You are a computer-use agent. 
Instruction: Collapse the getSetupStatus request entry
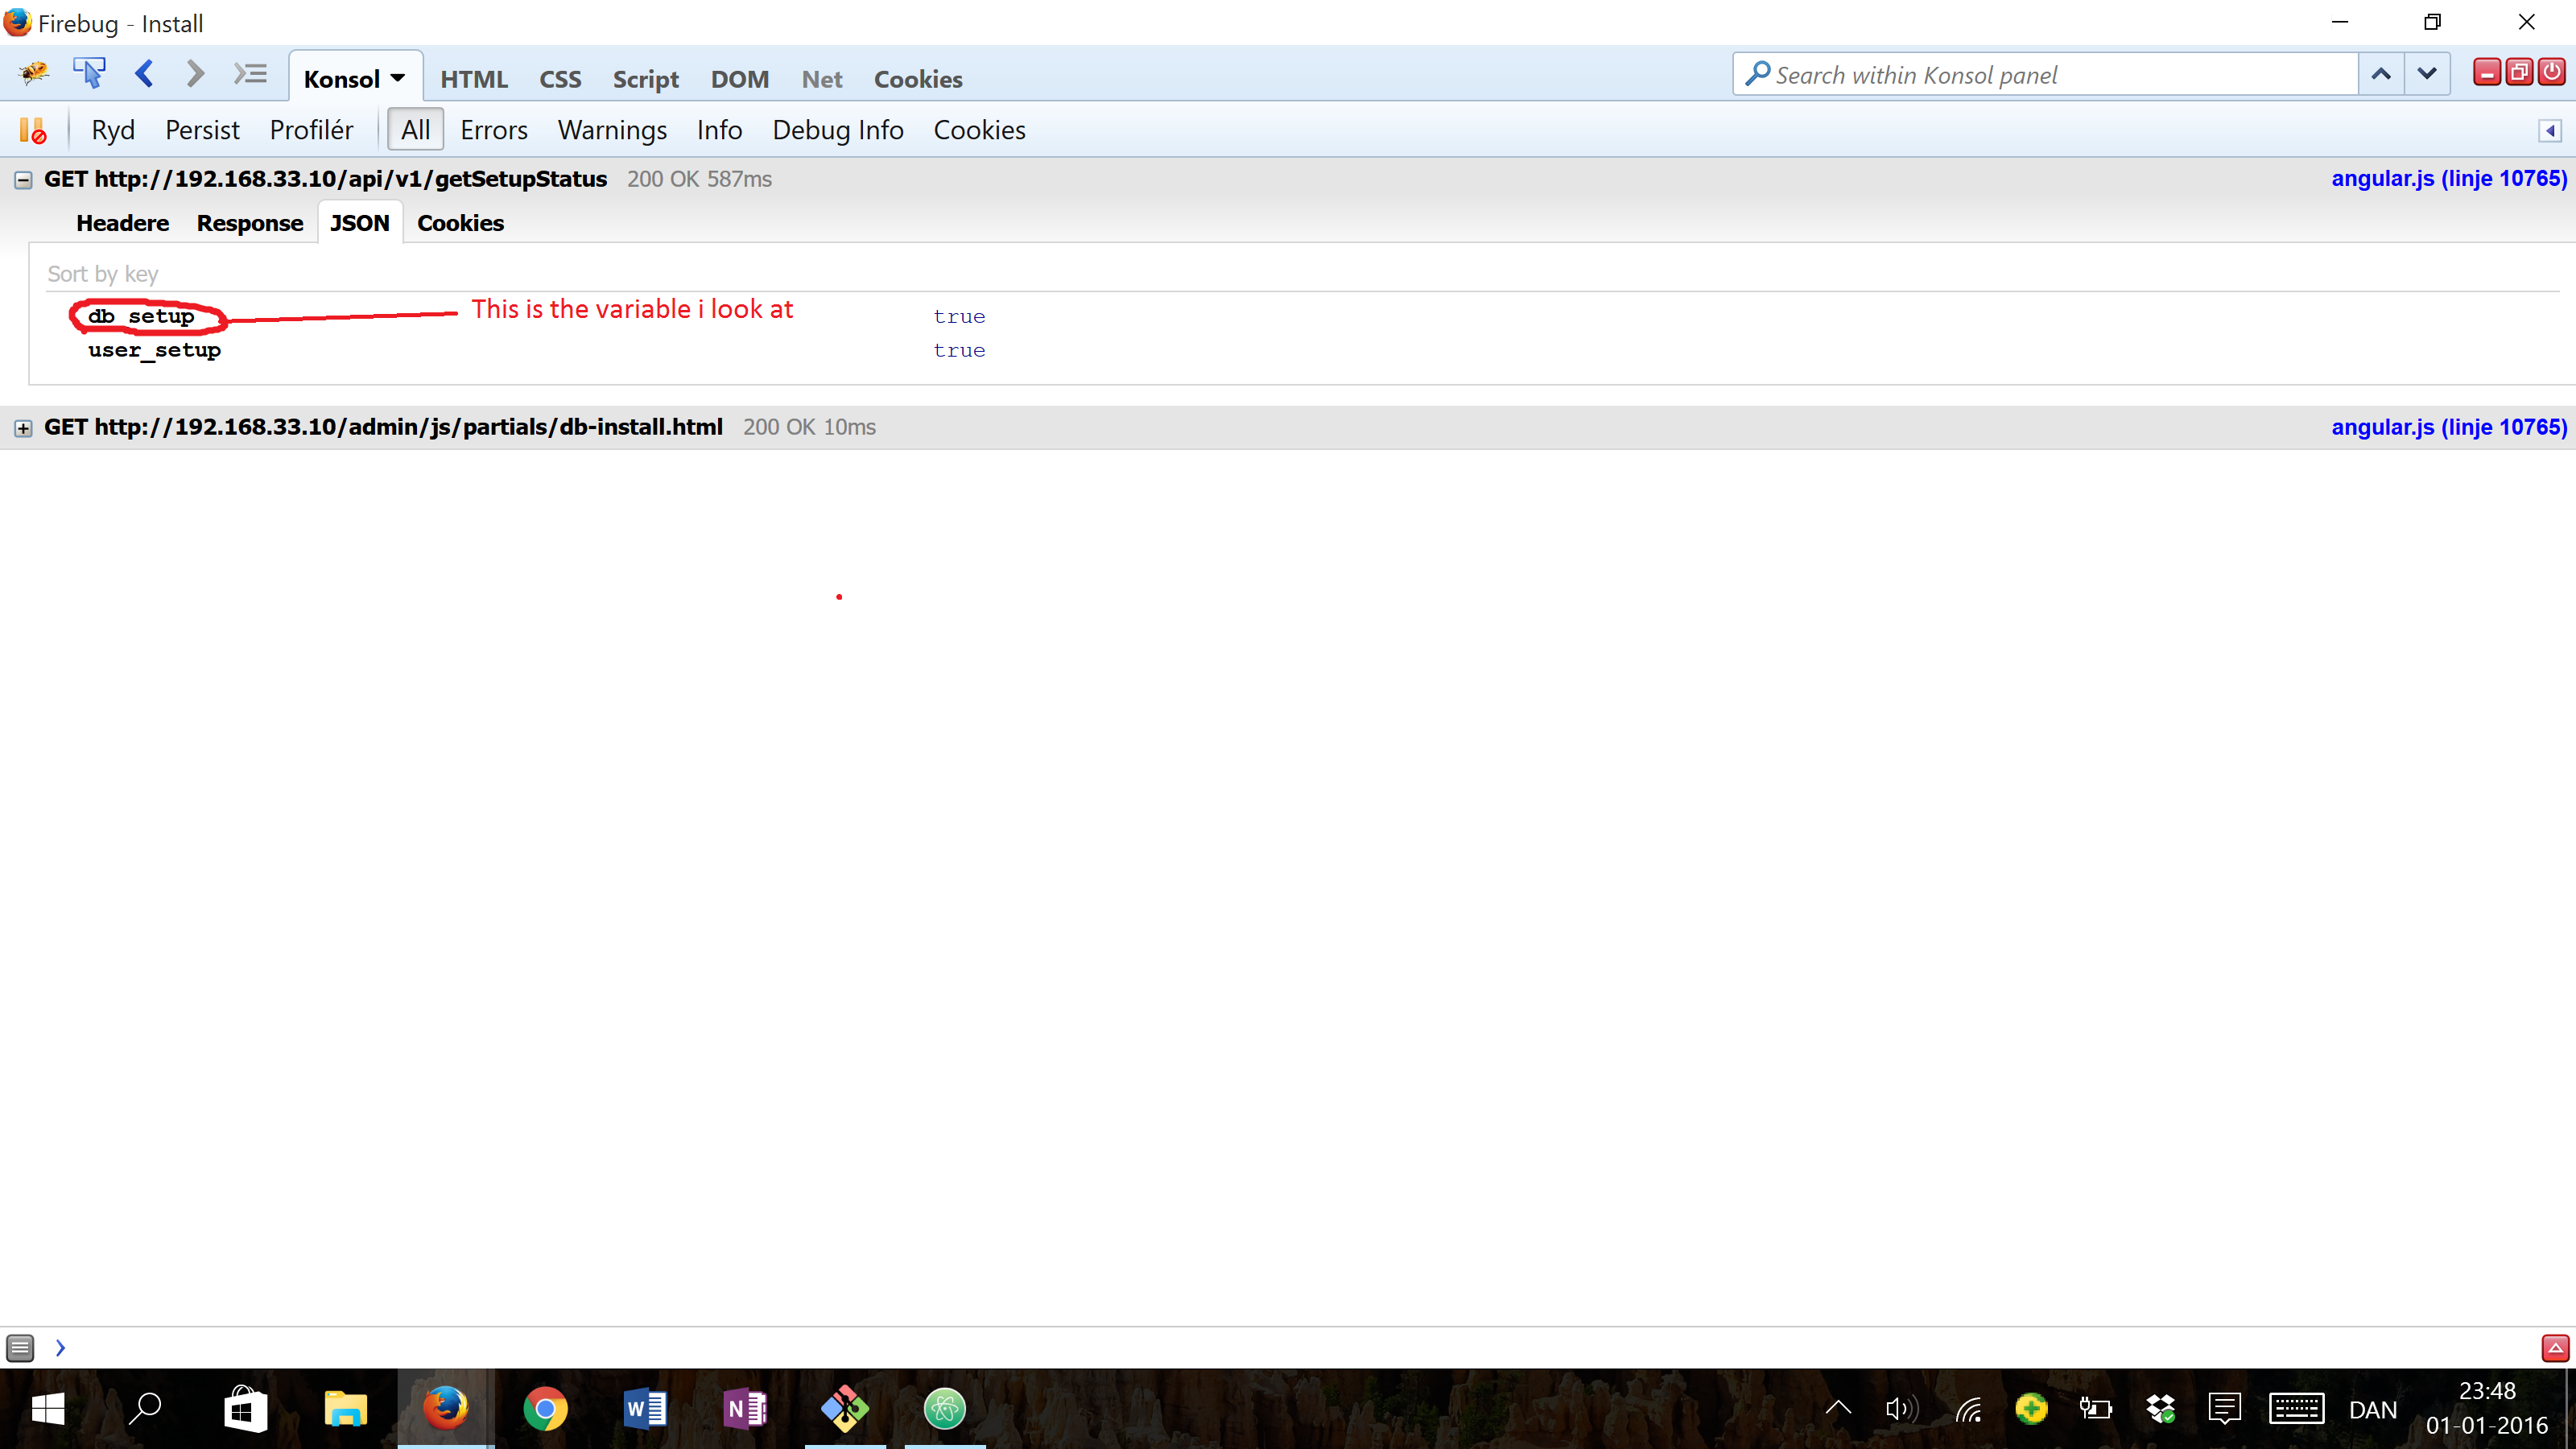23,180
